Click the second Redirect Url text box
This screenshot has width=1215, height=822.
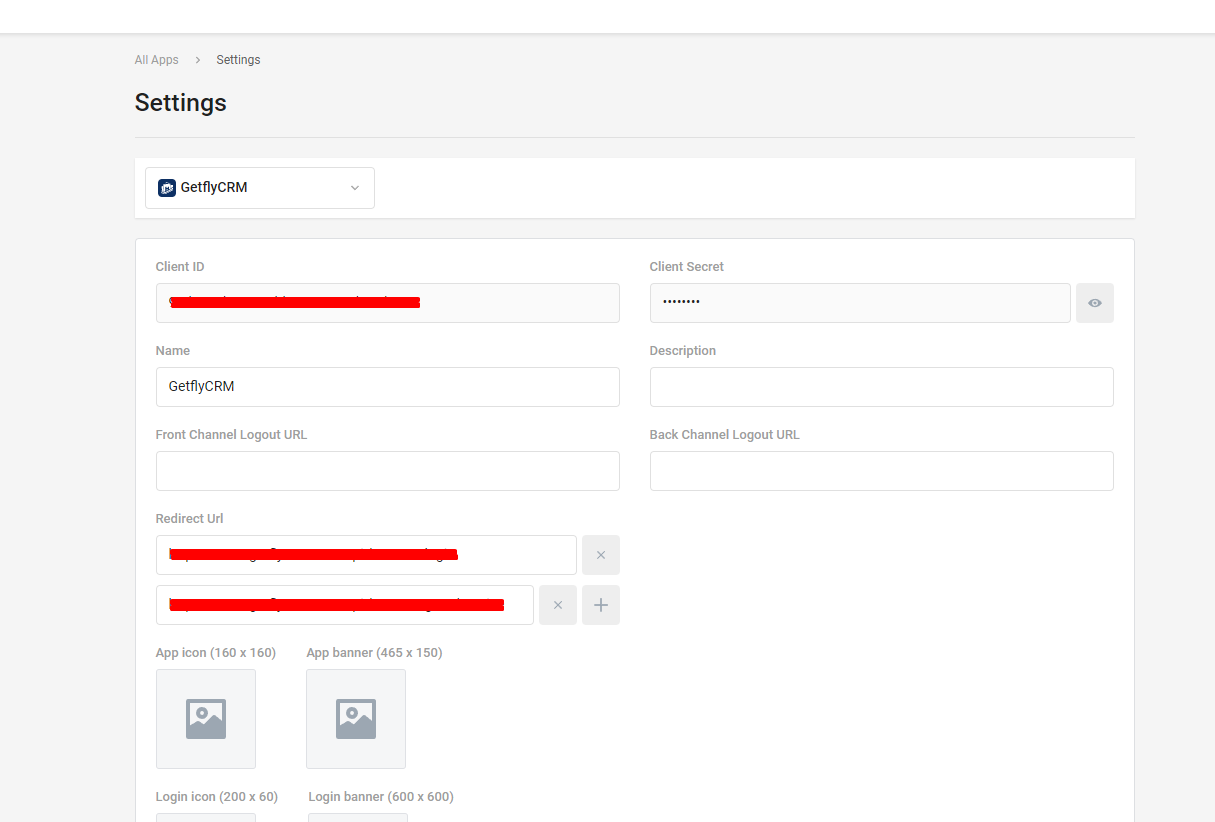344,605
